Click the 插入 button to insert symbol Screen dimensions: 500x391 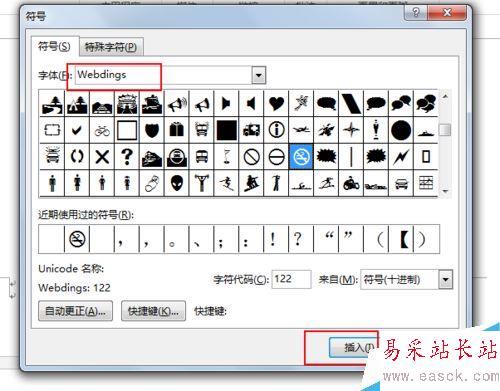point(353,348)
